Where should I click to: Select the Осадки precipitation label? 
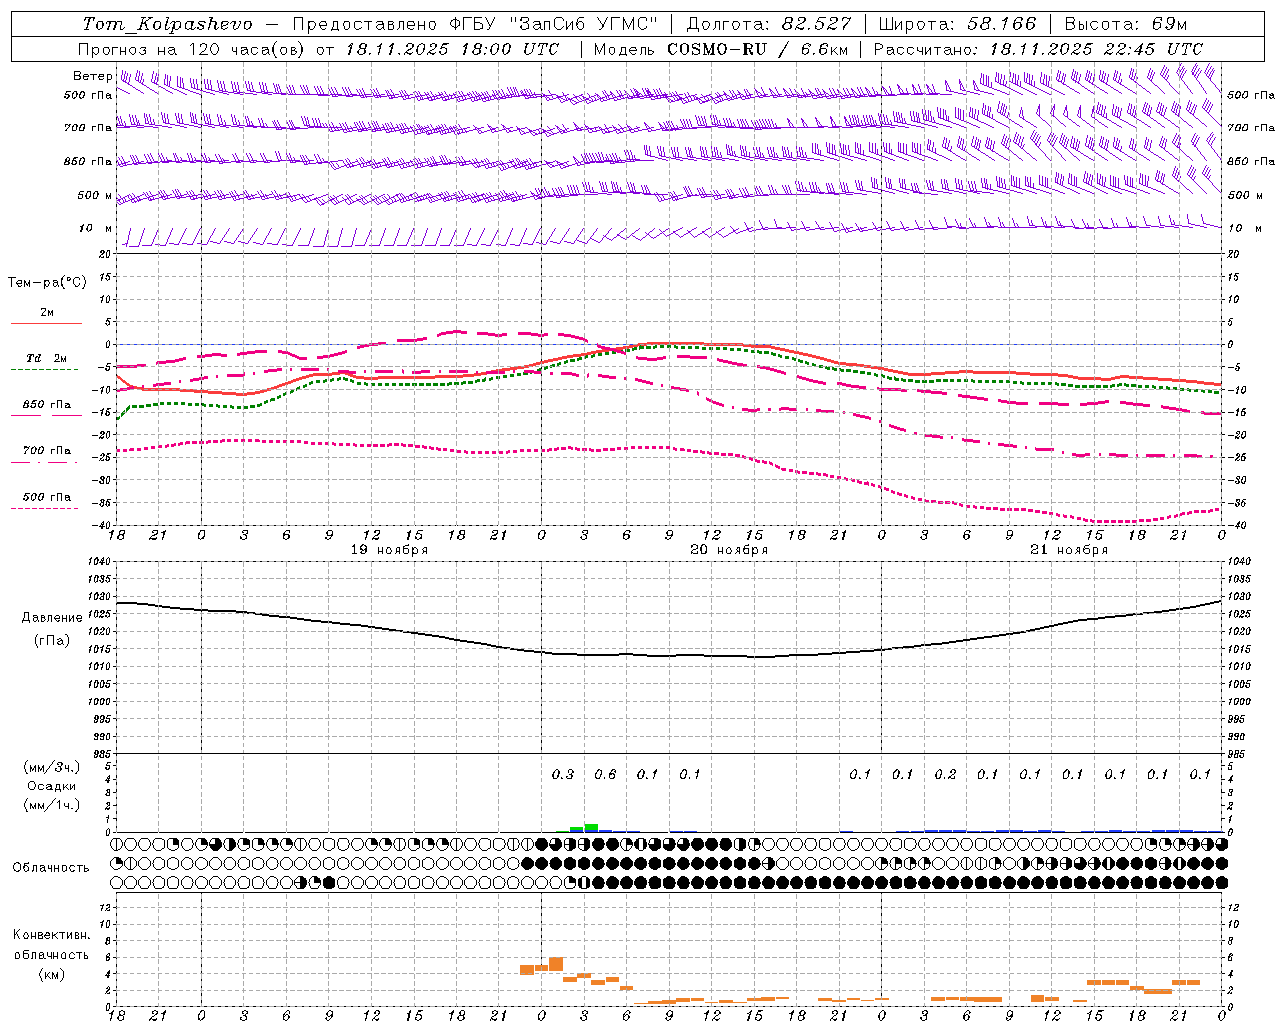53,786
